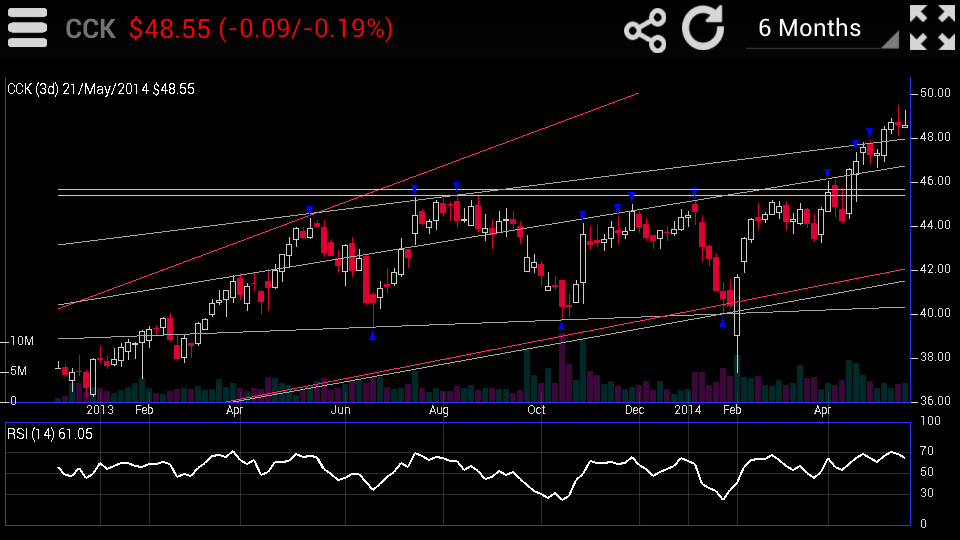Click the CCK (3d) chart title label
This screenshot has width=960, height=540.
100,89
